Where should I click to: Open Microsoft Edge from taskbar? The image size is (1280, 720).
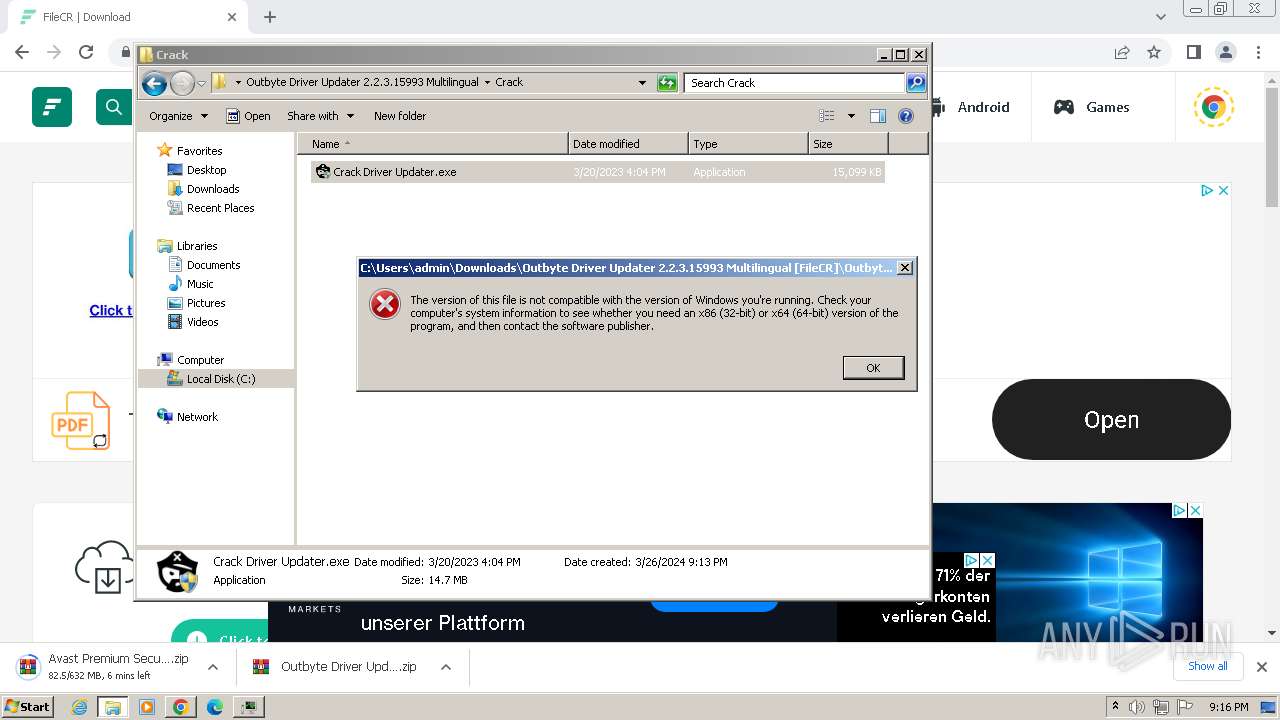(214, 707)
